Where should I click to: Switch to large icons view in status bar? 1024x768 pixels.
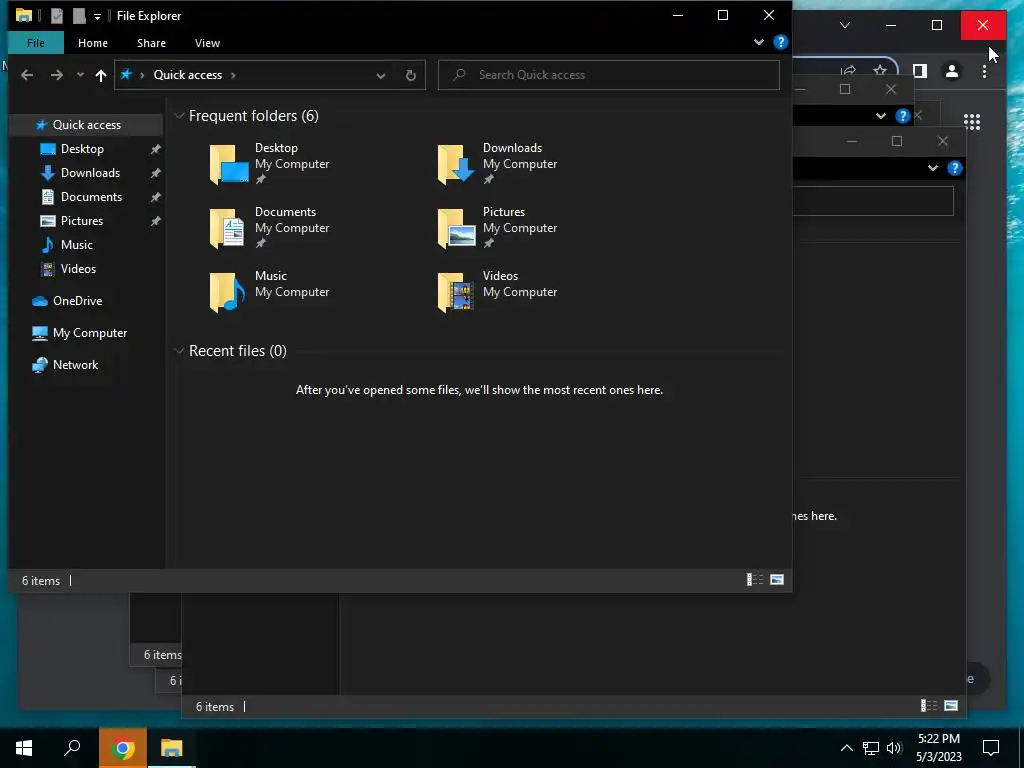click(x=777, y=580)
